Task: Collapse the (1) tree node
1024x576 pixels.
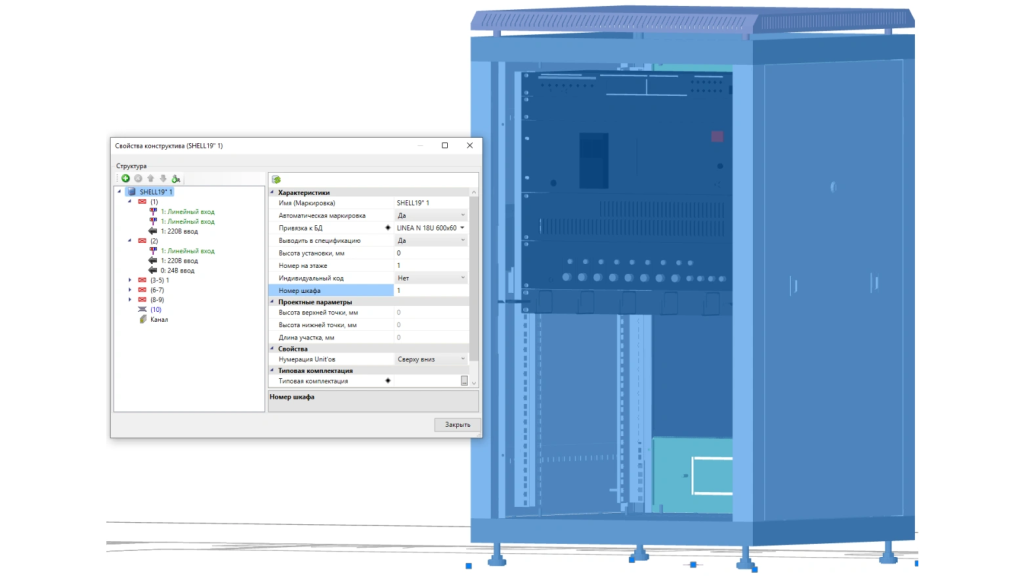Action: click(x=130, y=201)
